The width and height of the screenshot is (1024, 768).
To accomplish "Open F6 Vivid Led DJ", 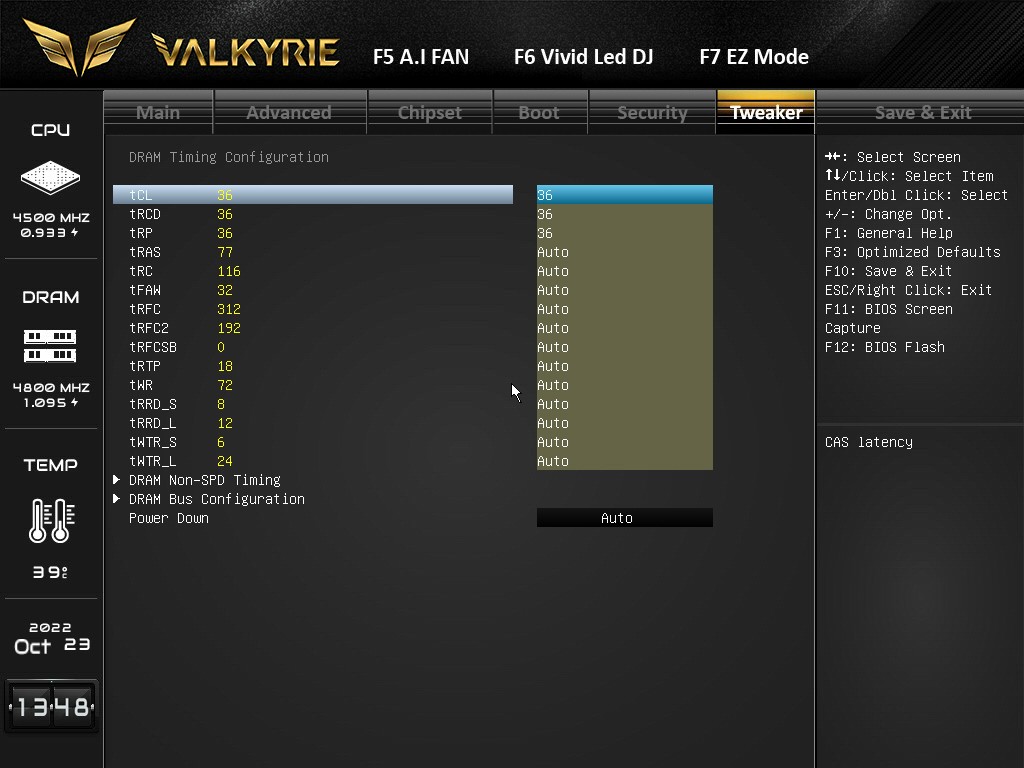I will click(583, 57).
